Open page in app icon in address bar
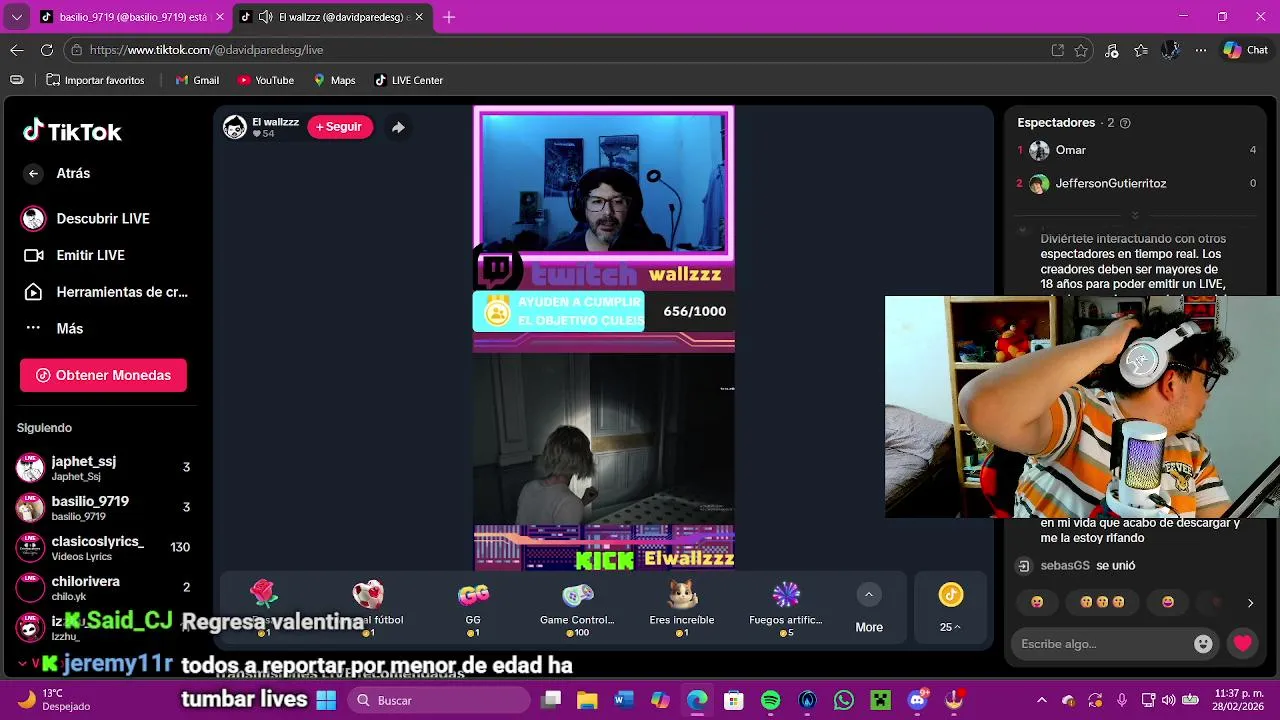Screen dimensions: 1280x720 point(1058,50)
